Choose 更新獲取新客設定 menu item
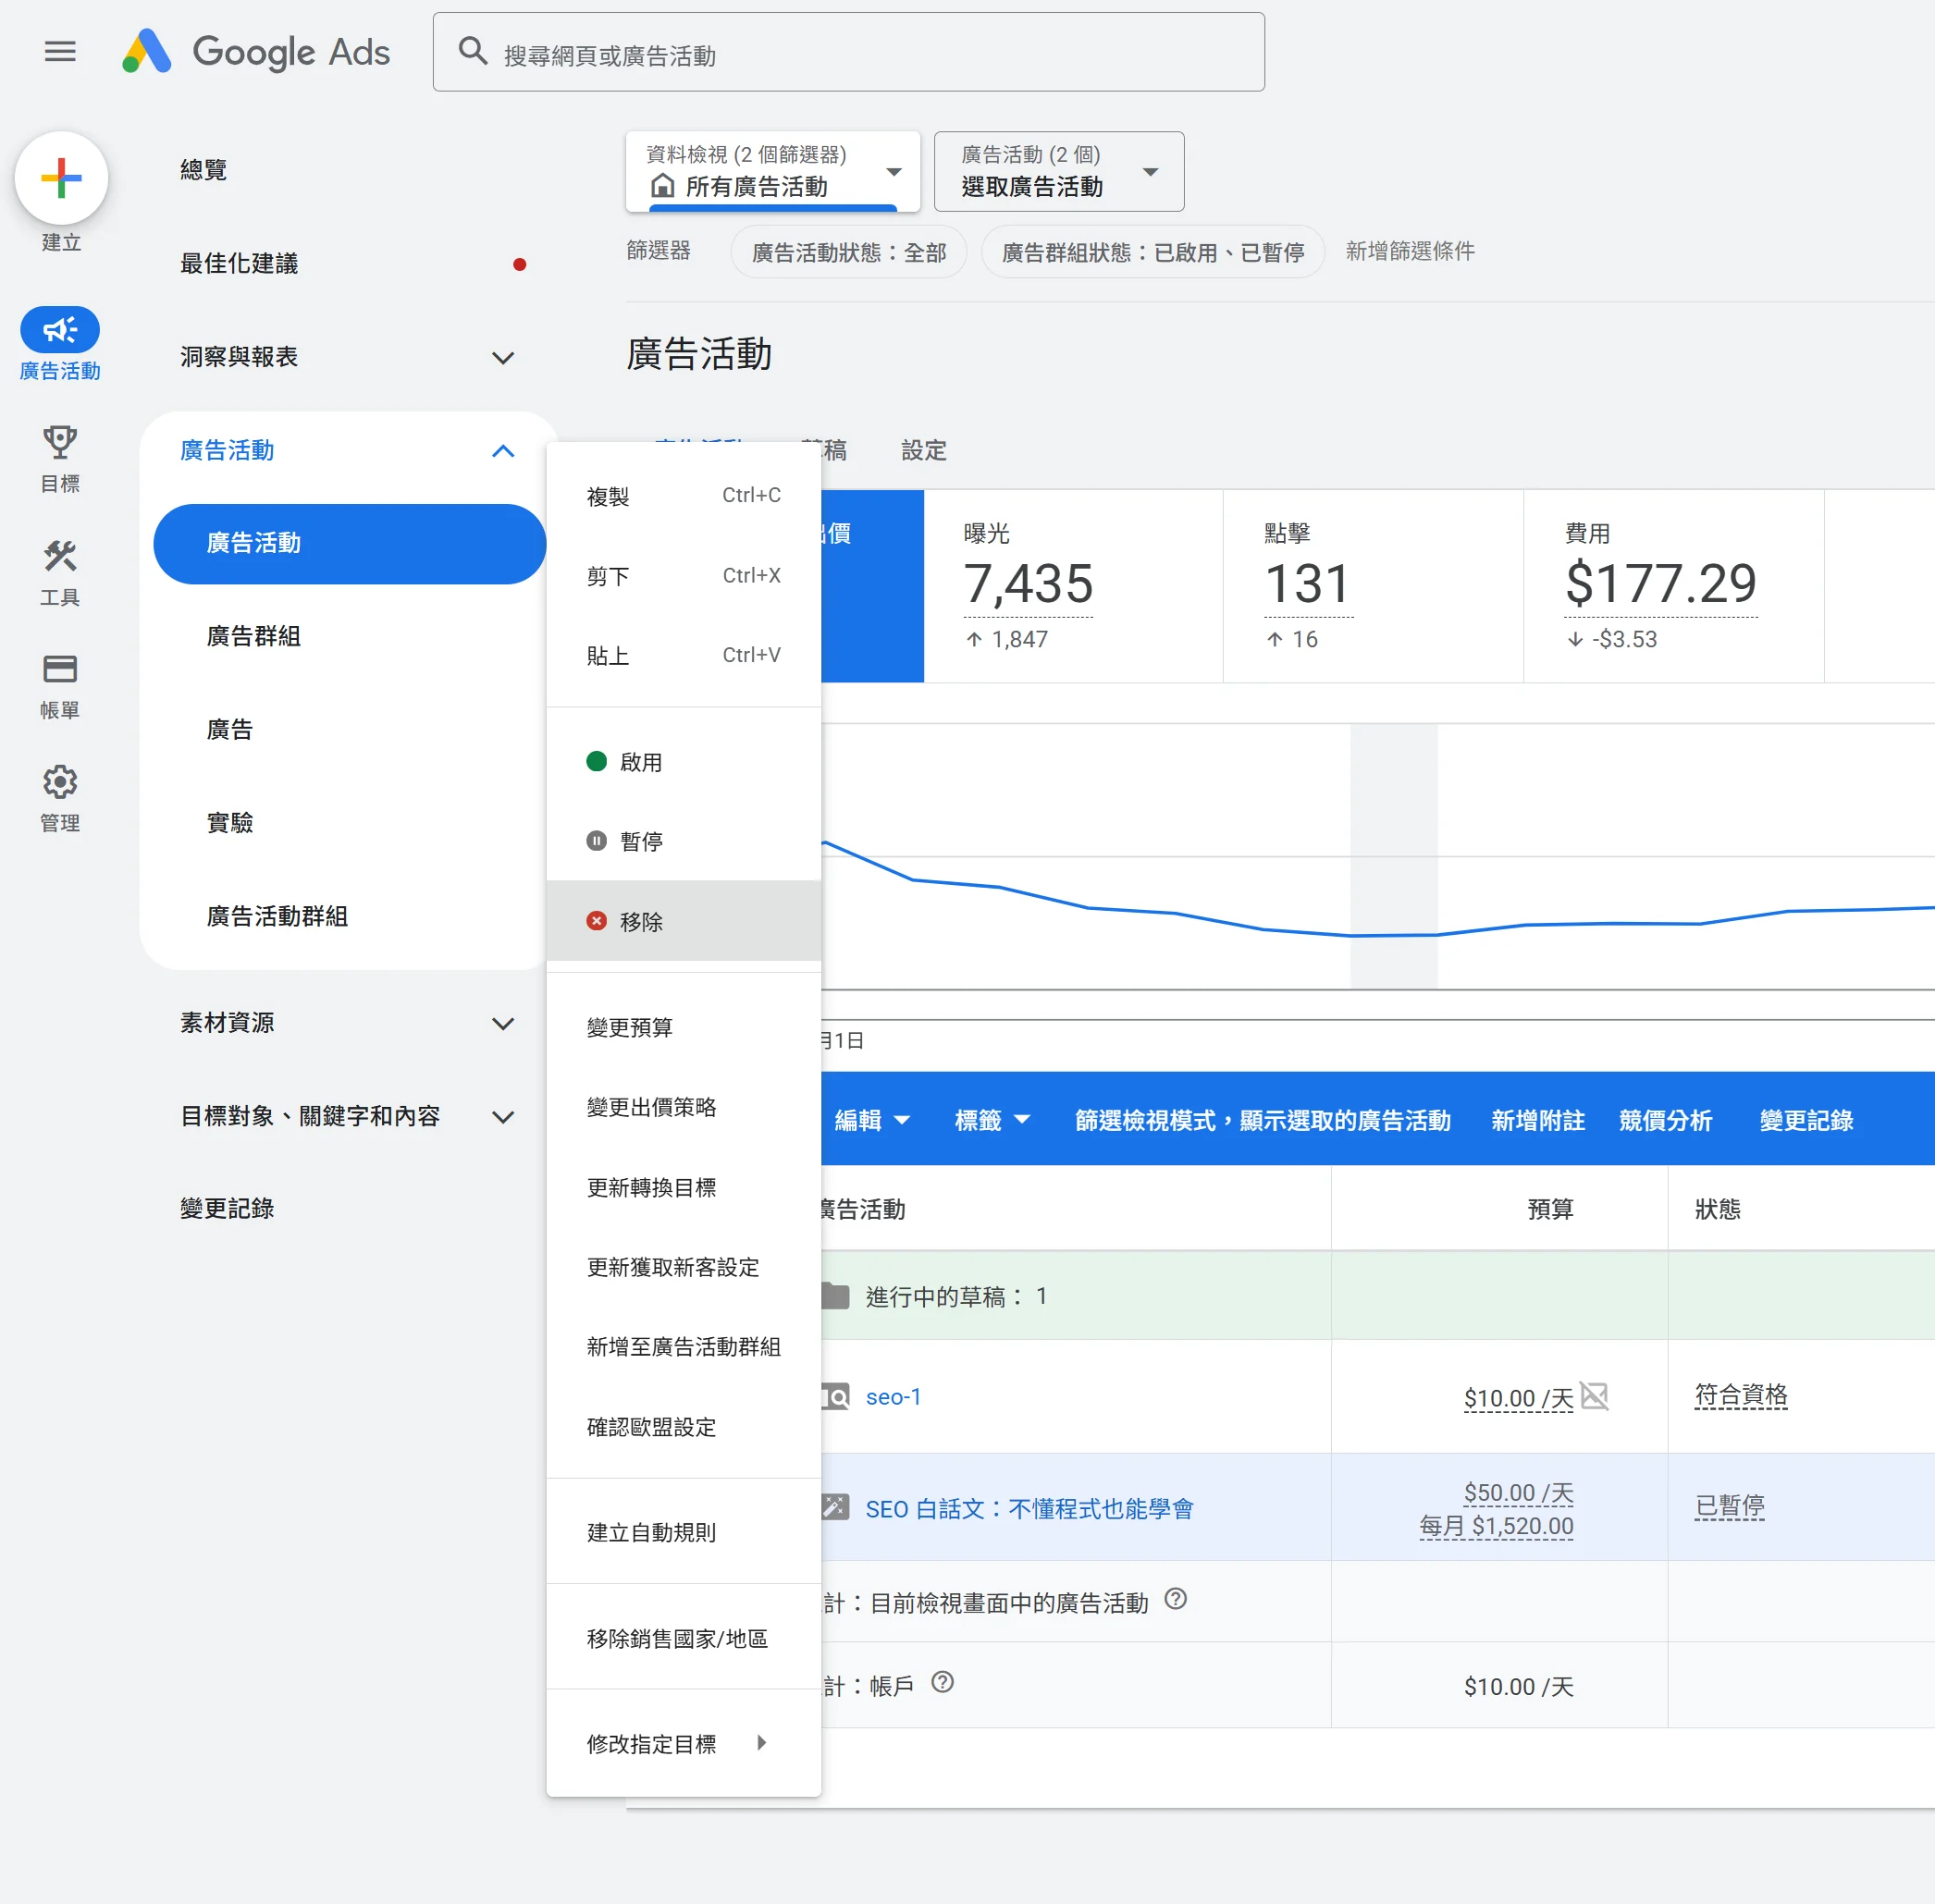 (x=684, y=1267)
